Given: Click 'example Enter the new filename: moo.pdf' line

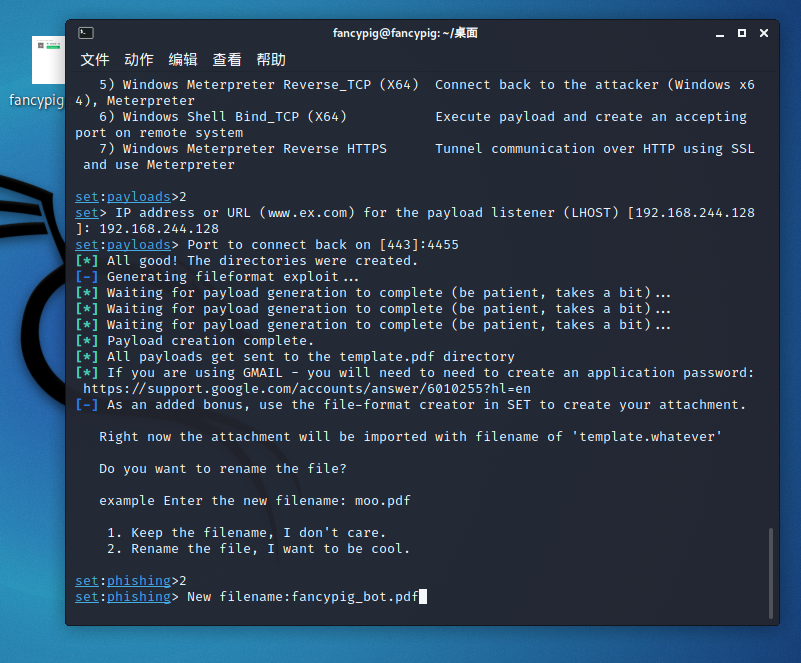Looking at the screenshot, I should pyautogui.click(x=255, y=501).
